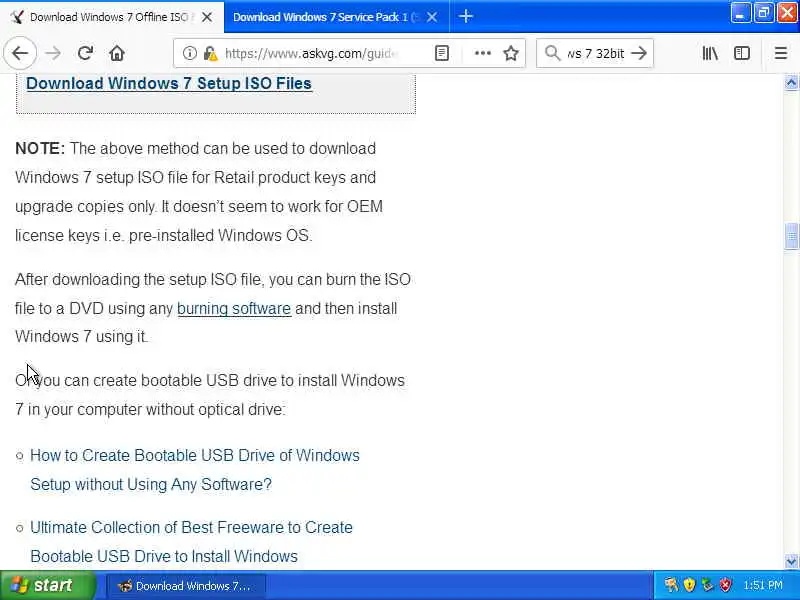Go back to the previous page
Image resolution: width=800 pixels, height=600 pixels.
pyautogui.click(x=20, y=53)
